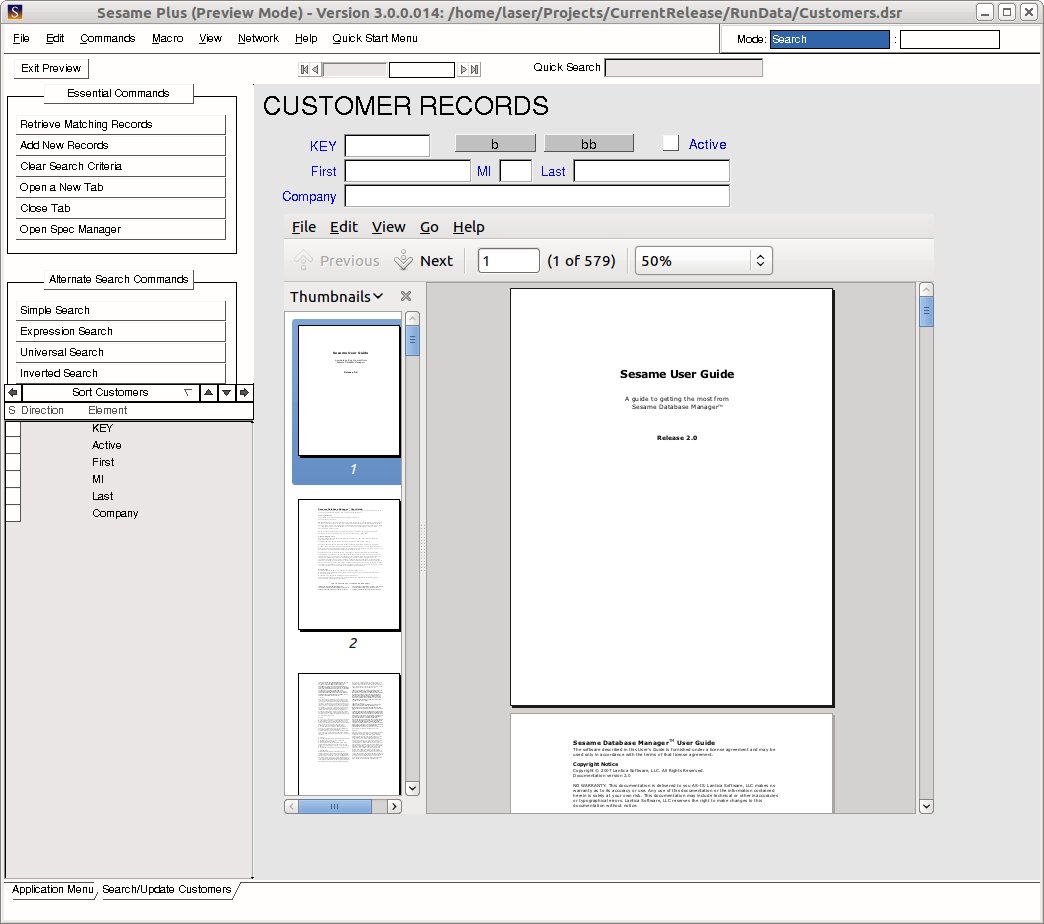Advance to next record using record navigation arrow
The height and width of the screenshot is (924, 1044).
463,69
